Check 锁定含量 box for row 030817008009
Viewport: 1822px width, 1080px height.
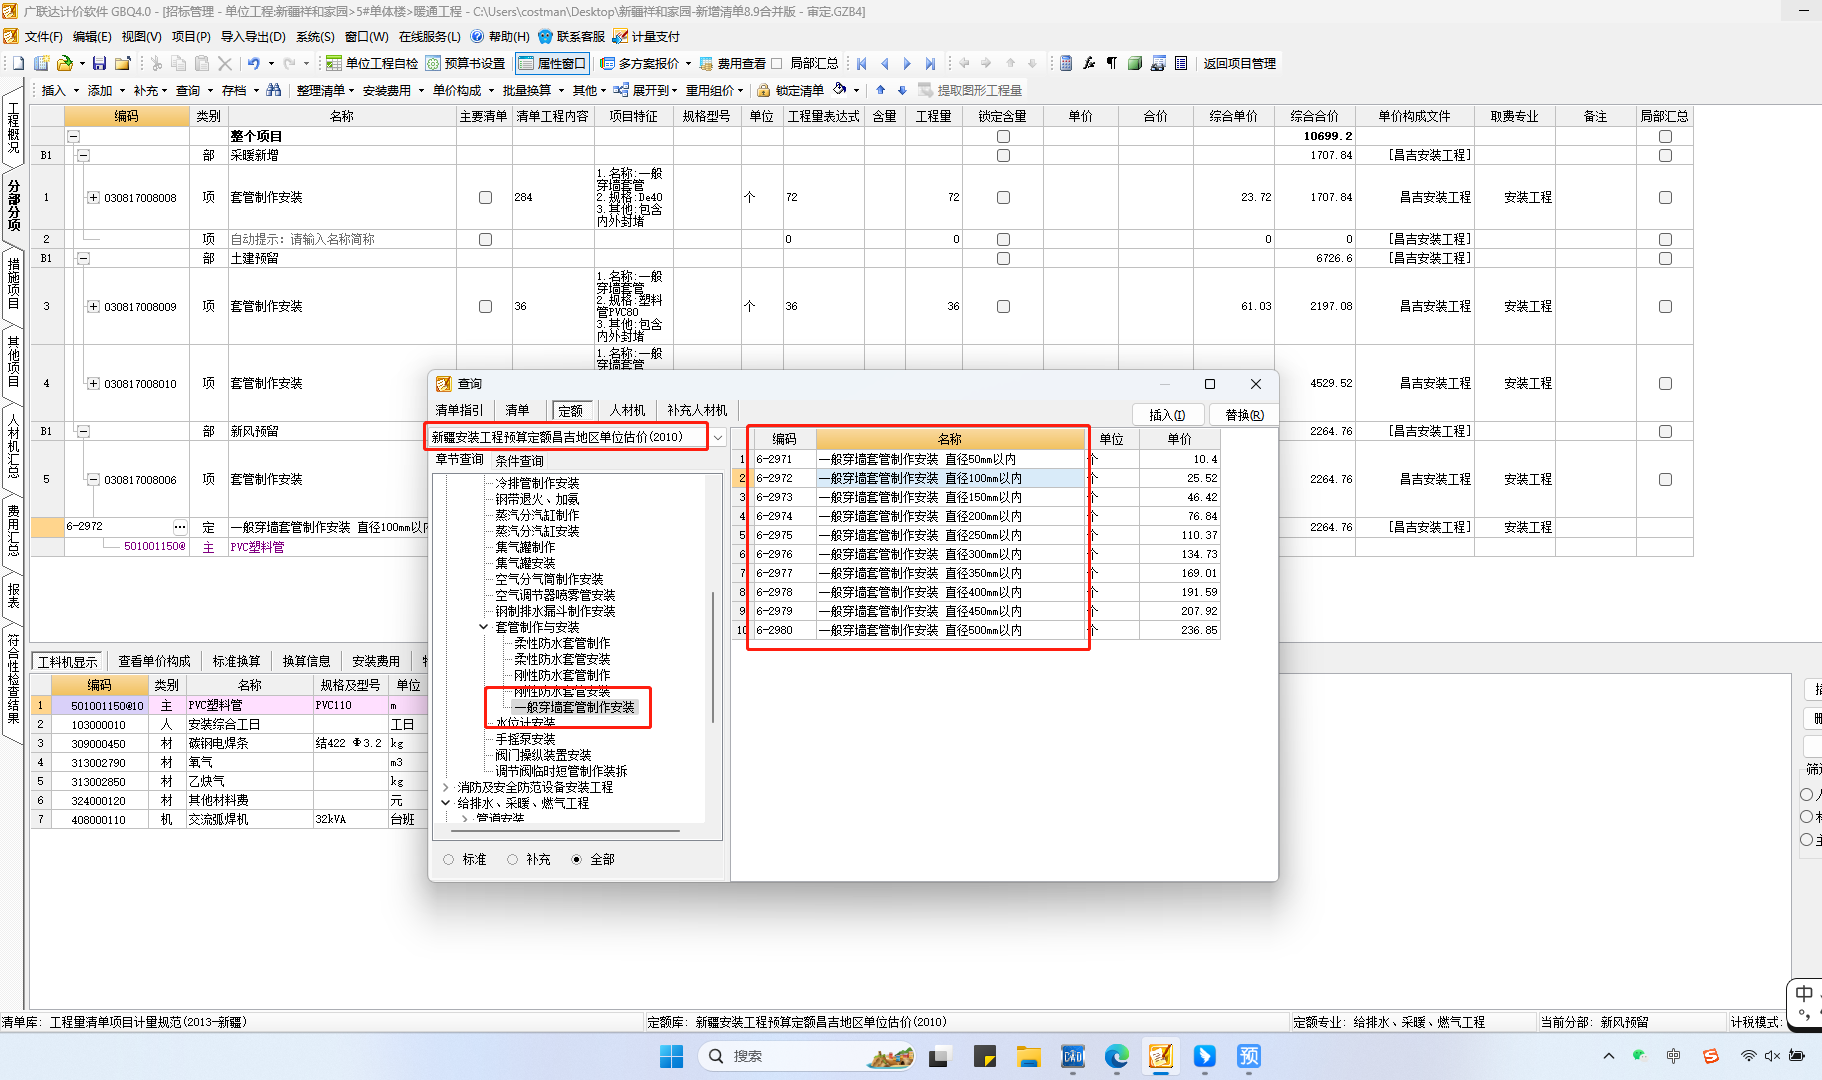tap(1003, 307)
